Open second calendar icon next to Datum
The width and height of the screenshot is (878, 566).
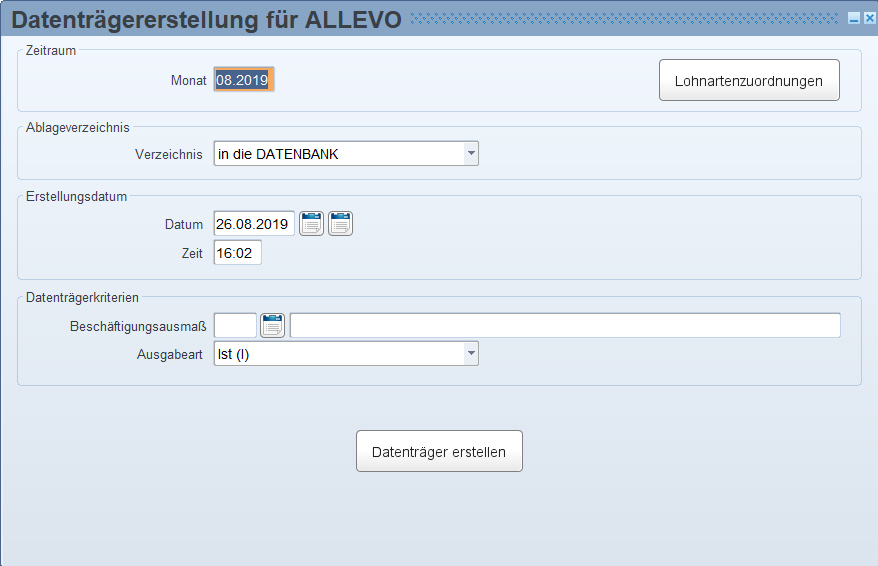[340, 224]
